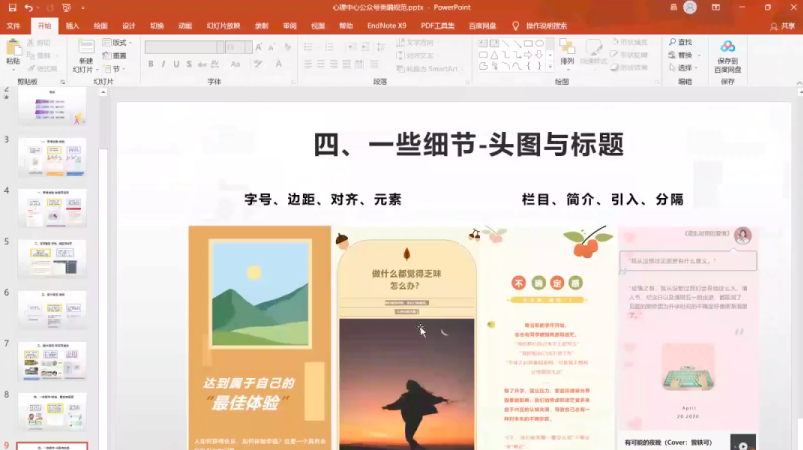This screenshot has width=803, height=450.
Task: Open the quick access toolbar customize arrow
Action: point(82,8)
